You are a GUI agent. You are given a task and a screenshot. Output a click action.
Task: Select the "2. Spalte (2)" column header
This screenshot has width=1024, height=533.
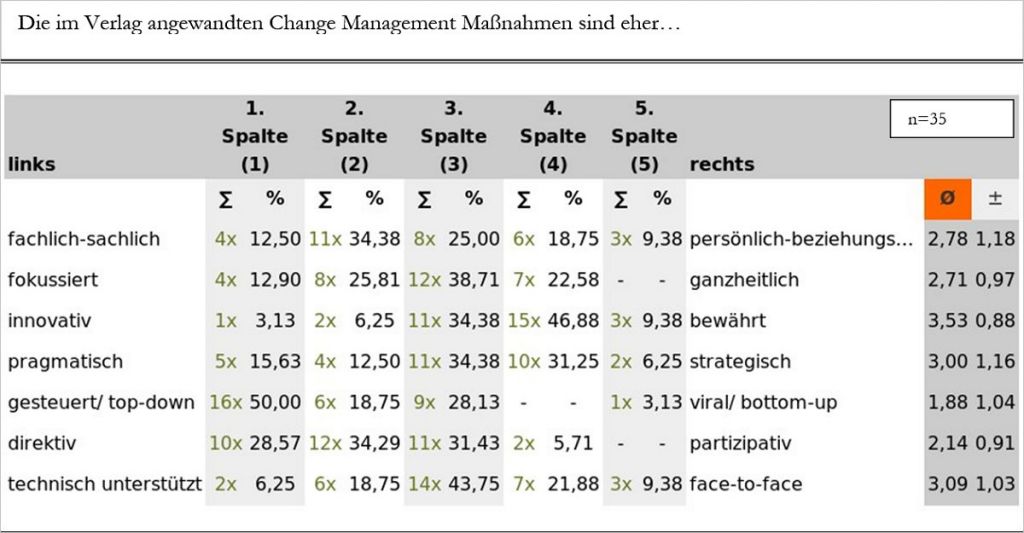coord(354,136)
